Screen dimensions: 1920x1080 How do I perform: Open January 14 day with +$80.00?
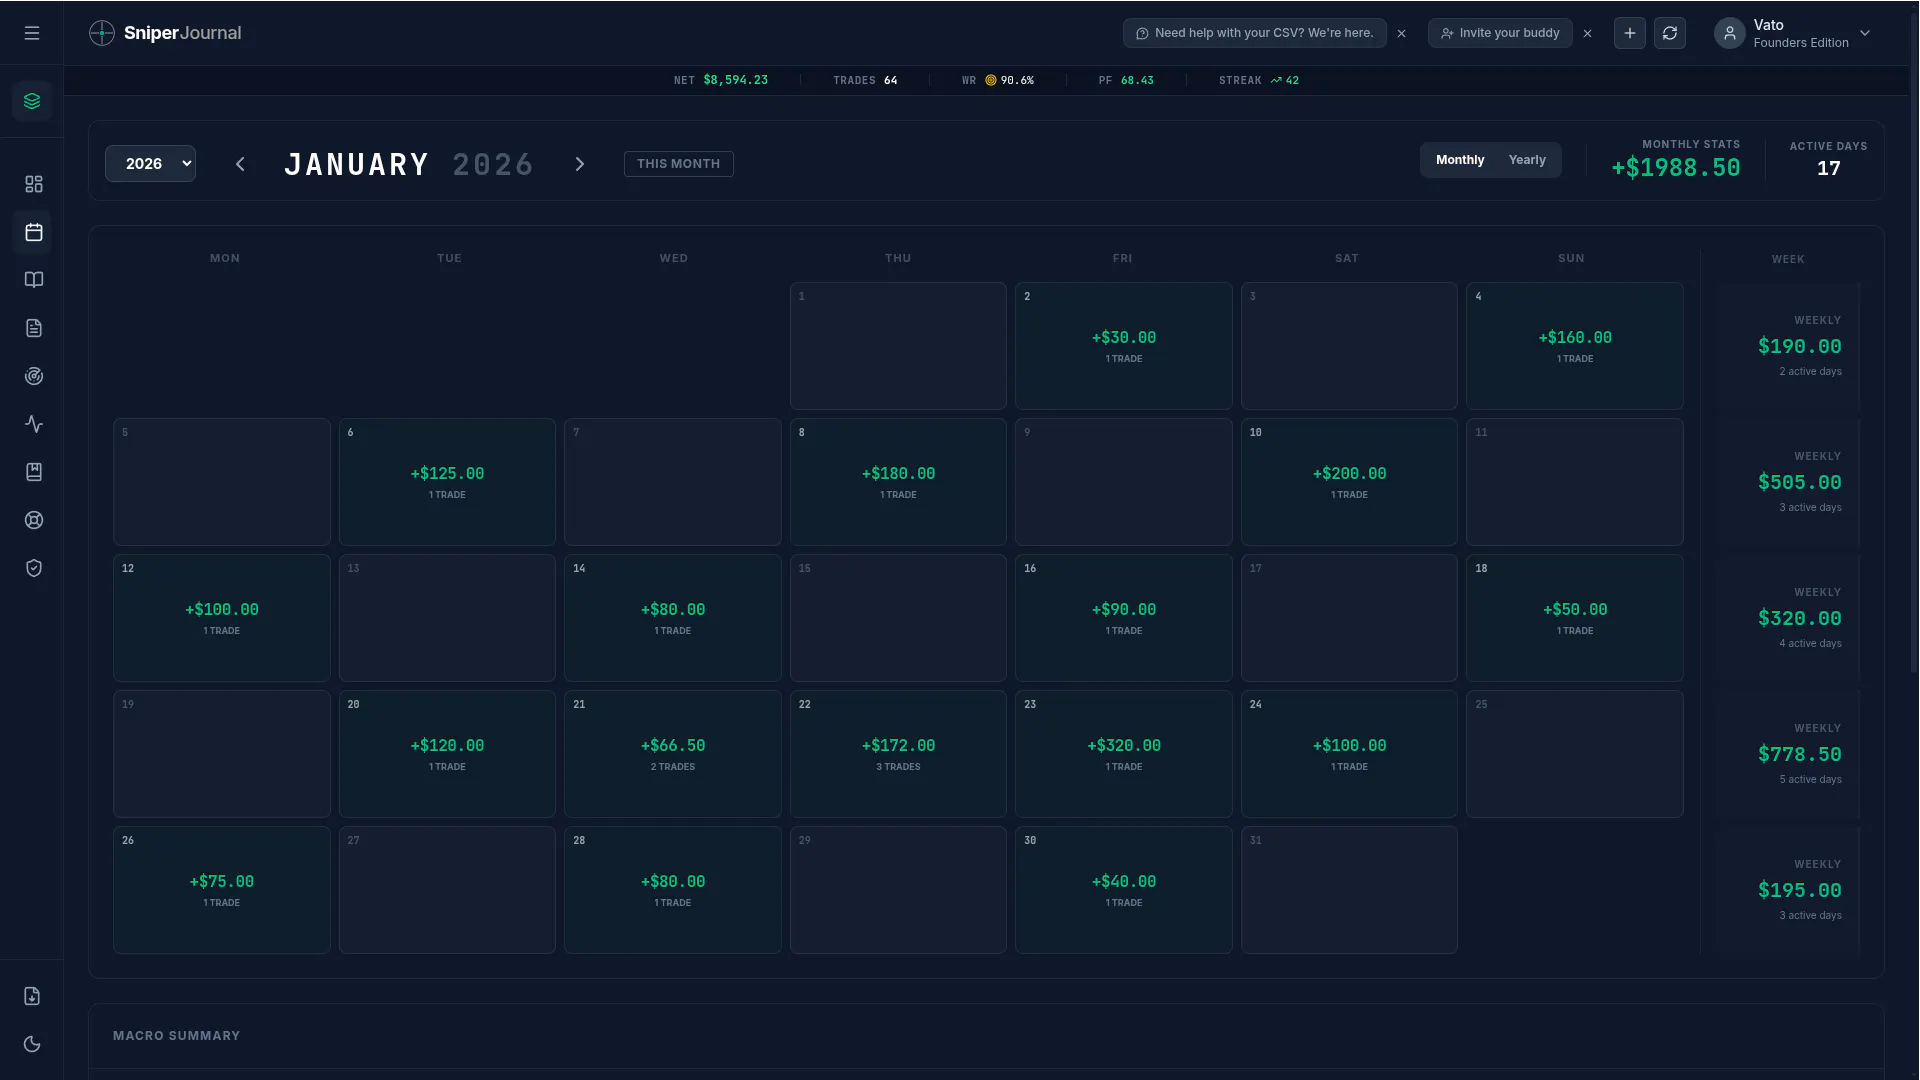pos(673,618)
